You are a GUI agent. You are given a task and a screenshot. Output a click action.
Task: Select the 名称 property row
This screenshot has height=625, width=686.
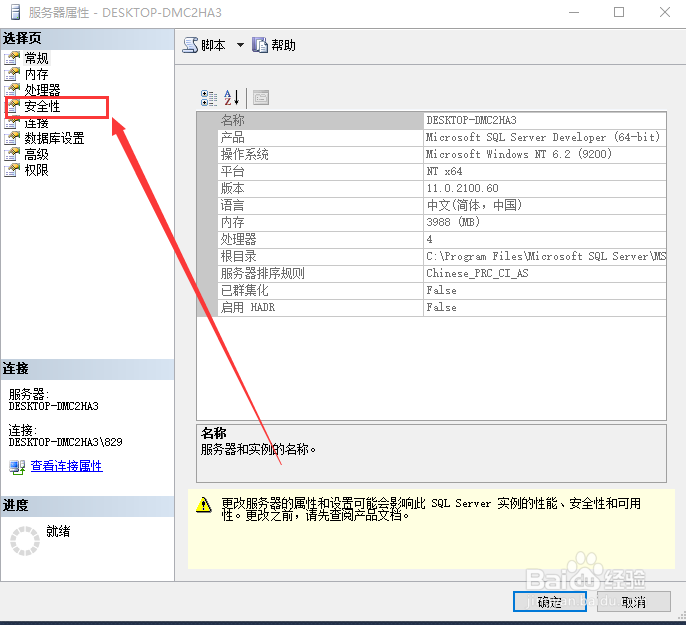click(442, 120)
